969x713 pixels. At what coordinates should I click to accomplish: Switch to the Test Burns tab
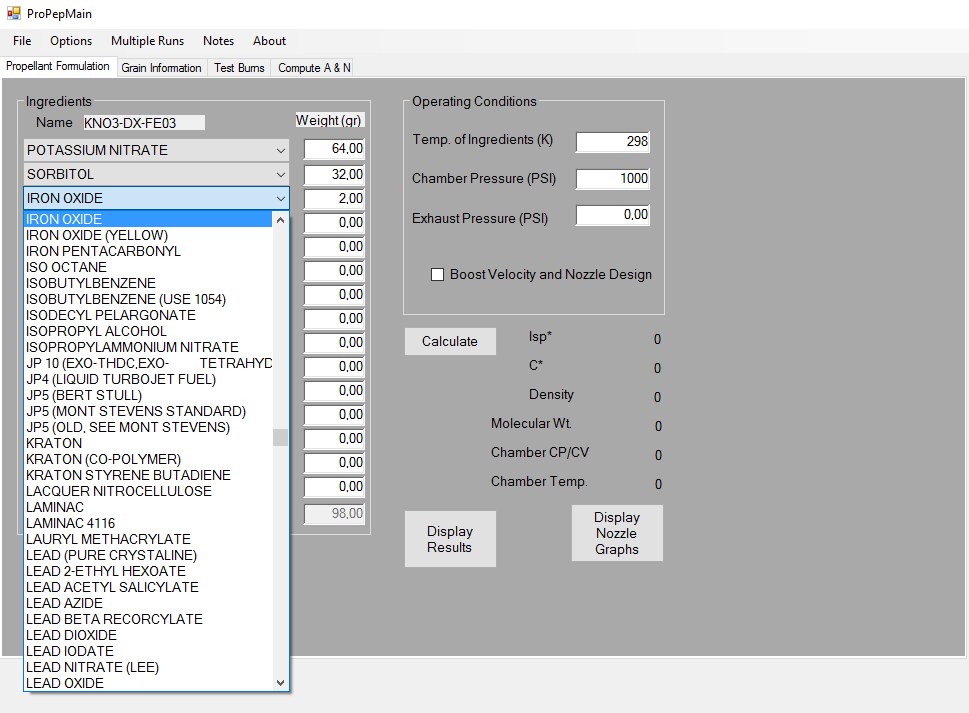(239, 68)
